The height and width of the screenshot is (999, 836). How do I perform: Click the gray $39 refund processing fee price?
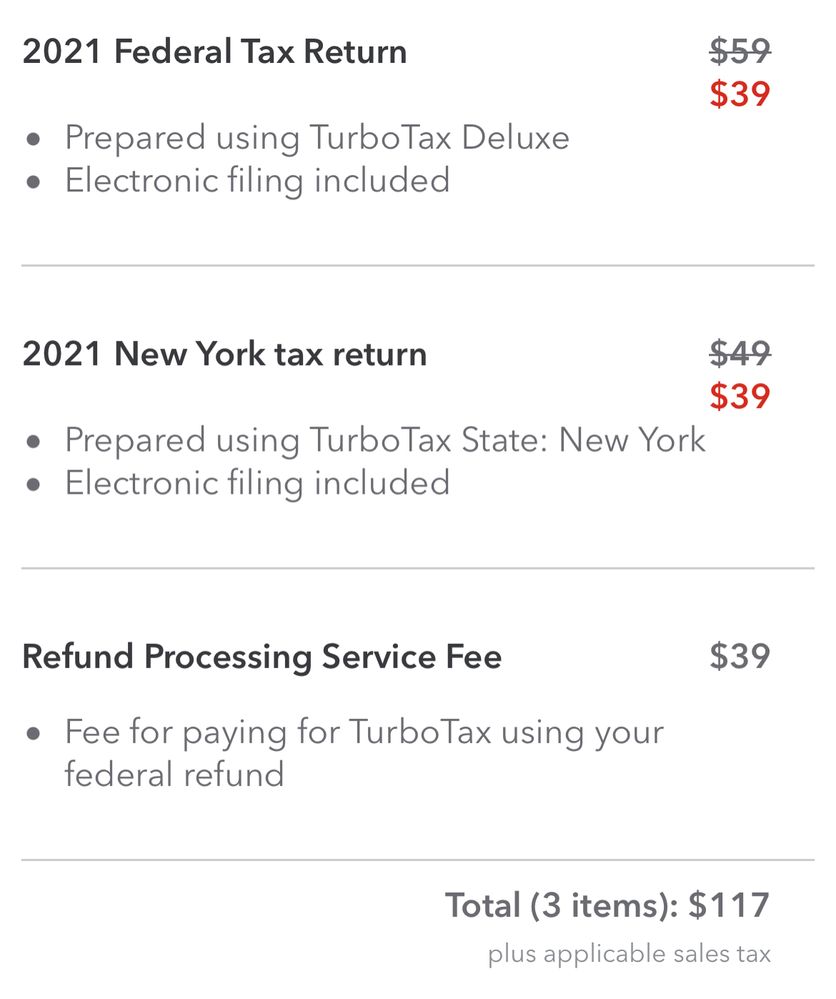(x=740, y=657)
